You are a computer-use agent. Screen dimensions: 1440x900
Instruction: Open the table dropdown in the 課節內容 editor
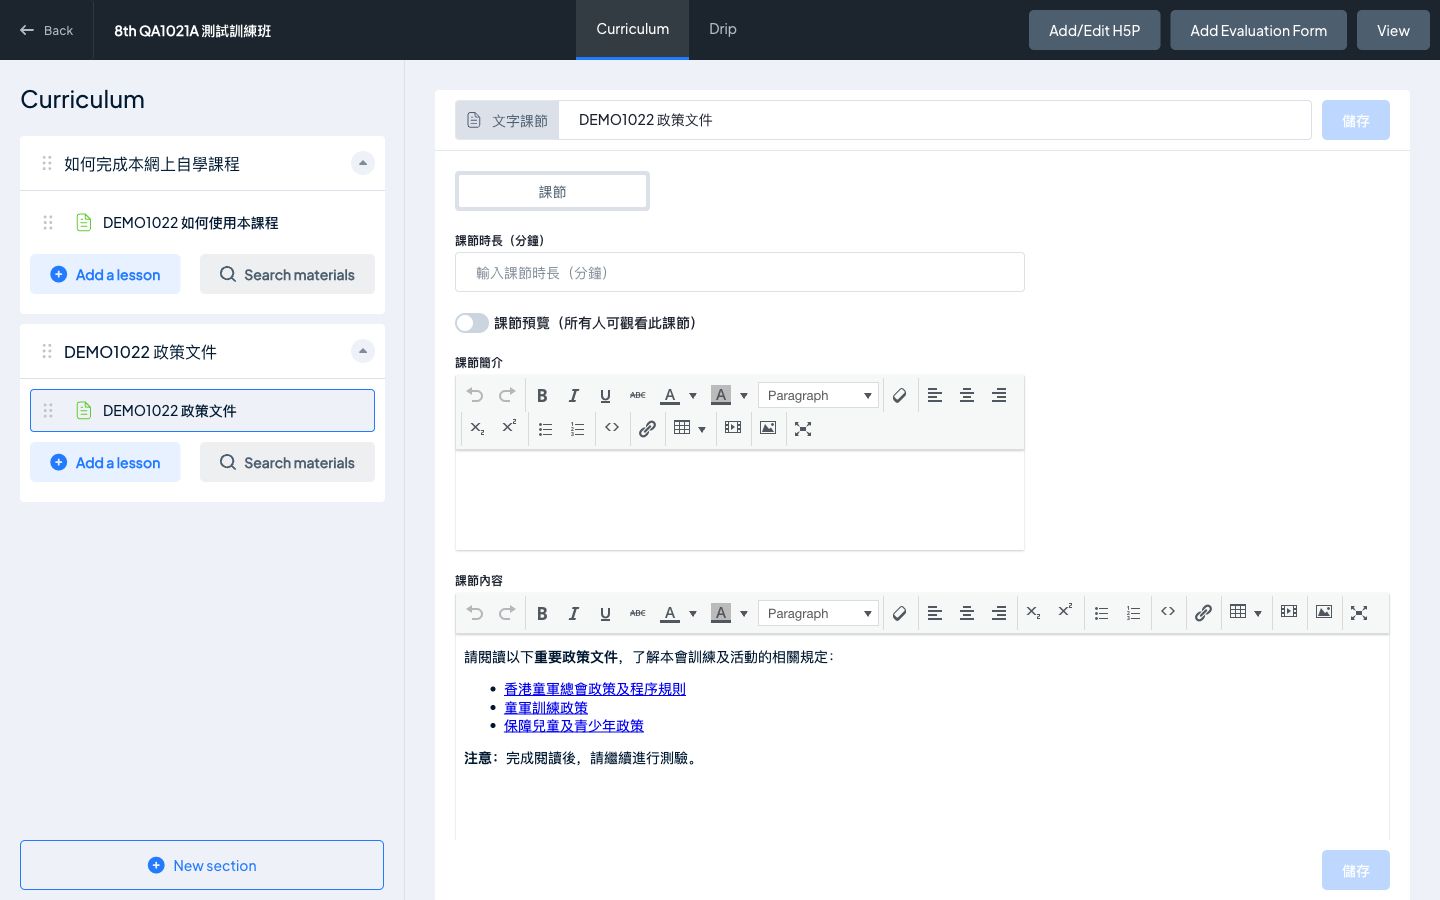(x=1258, y=613)
